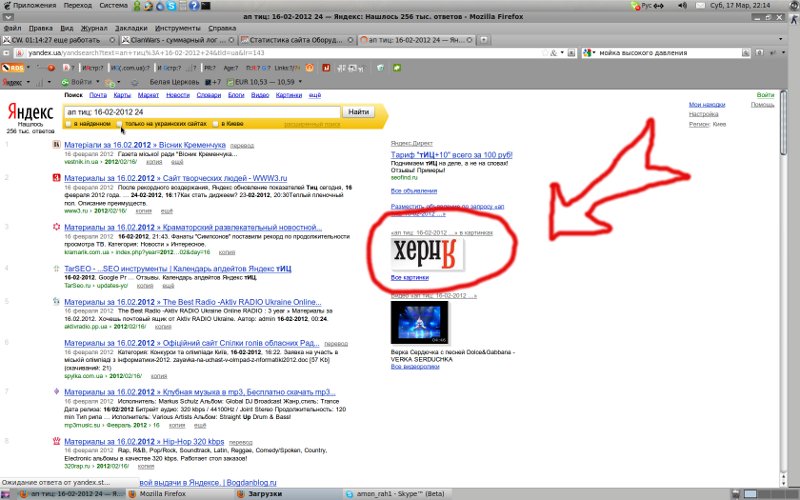Open the Картинки link in Yandex navigation
Viewport: 800px width, 500px height.
point(289,95)
